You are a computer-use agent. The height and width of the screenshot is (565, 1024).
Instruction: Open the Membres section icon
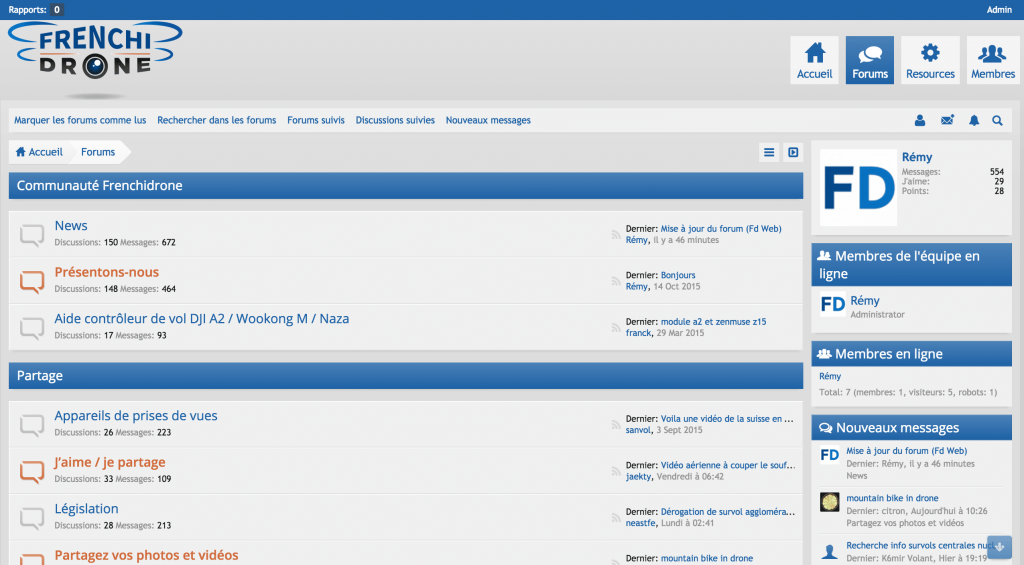pos(992,61)
